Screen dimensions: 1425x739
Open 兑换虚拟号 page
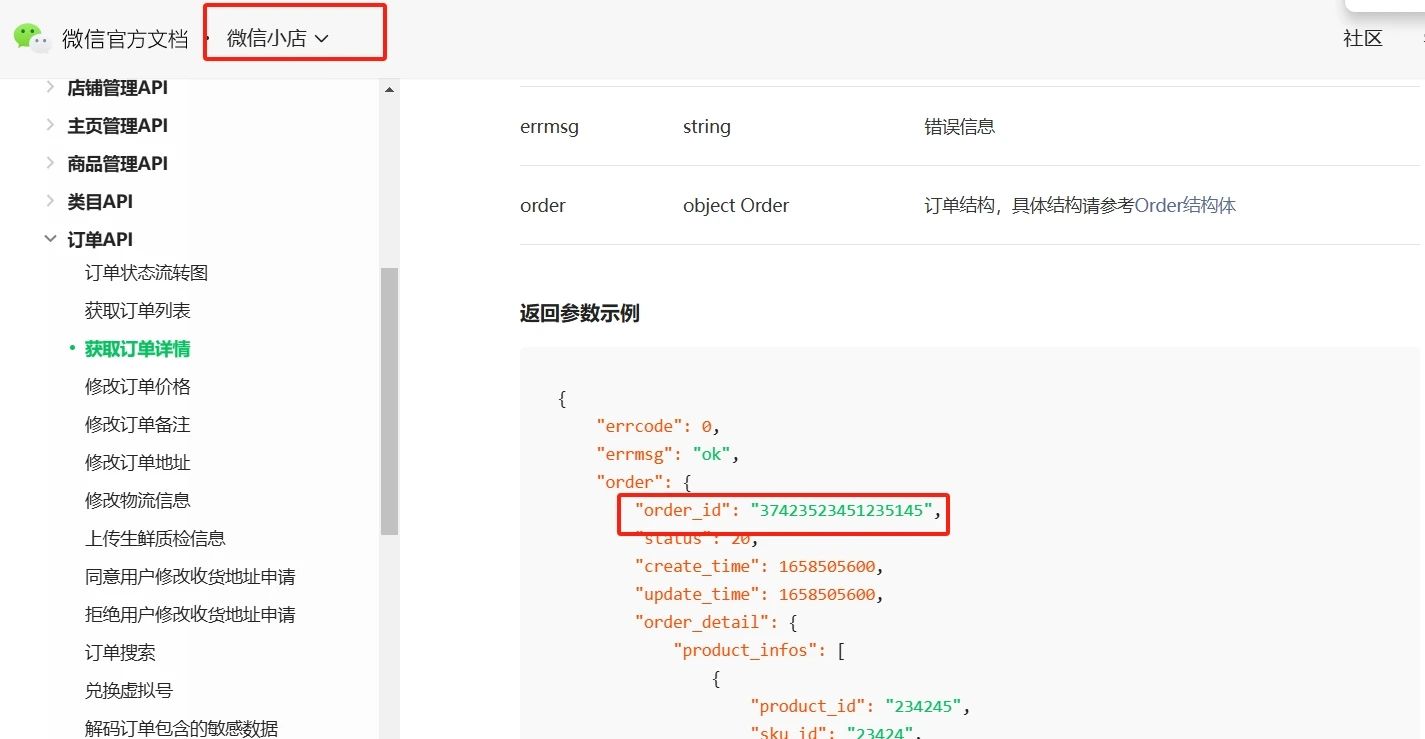point(128,691)
